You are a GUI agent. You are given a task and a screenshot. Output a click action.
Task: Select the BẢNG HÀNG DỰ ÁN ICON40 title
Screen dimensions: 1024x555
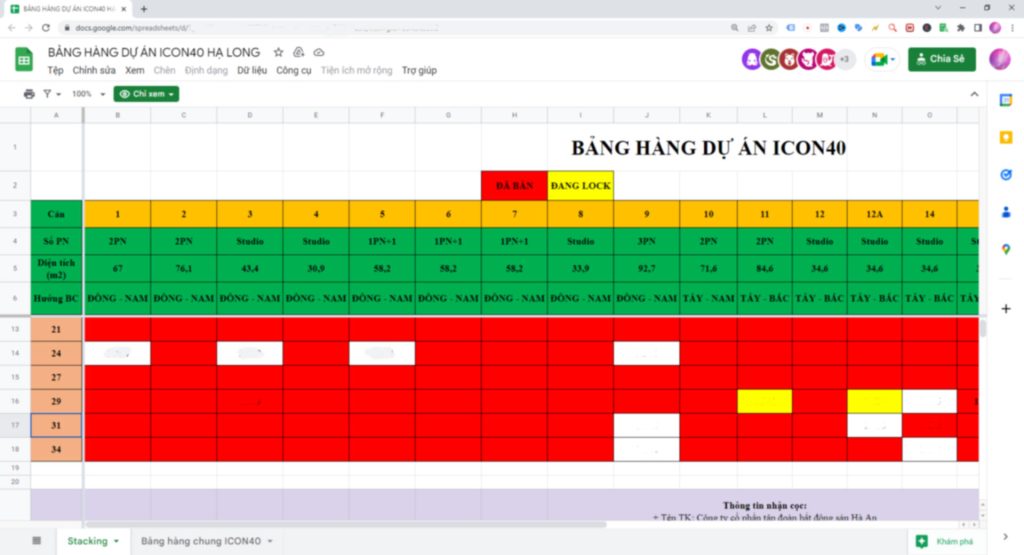click(x=709, y=148)
